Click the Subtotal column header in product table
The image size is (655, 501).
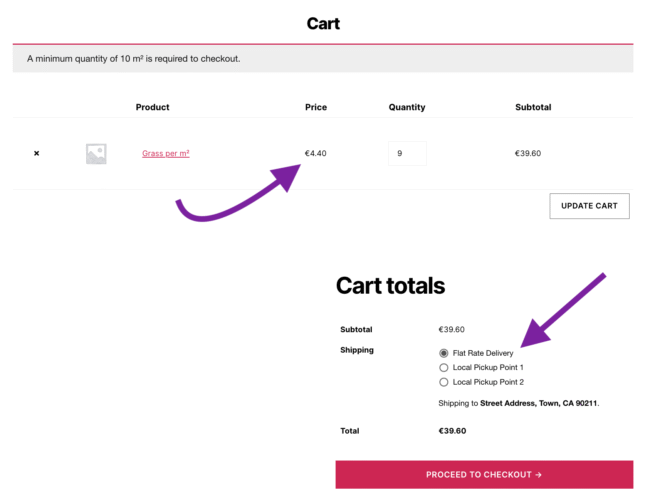[x=533, y=107]
